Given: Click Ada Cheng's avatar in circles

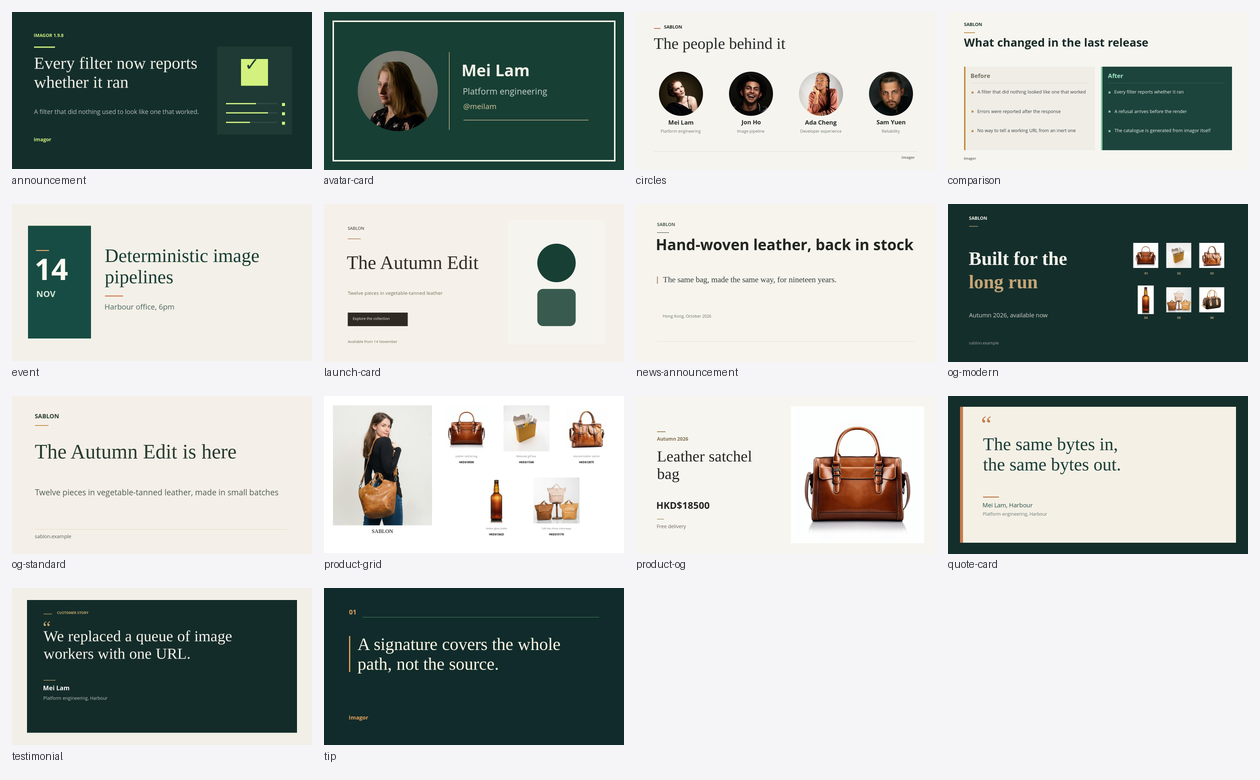Looking at the screenshot, I should [821, 94].
